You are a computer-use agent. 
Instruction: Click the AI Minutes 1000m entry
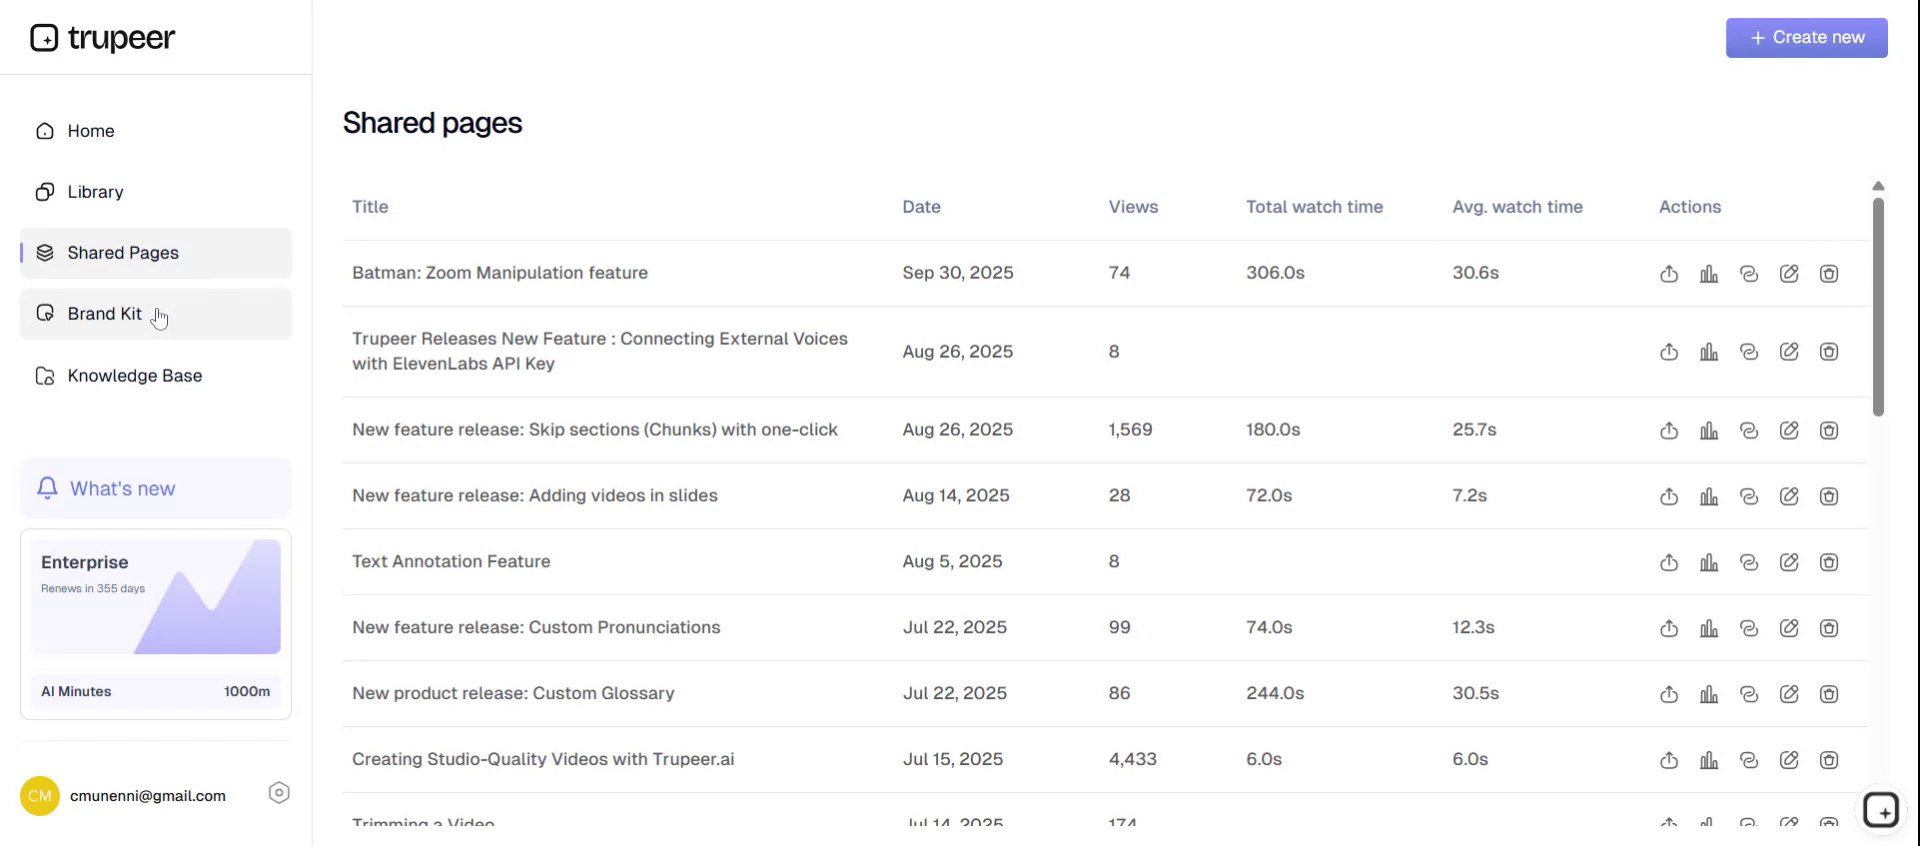click(156, 692)
